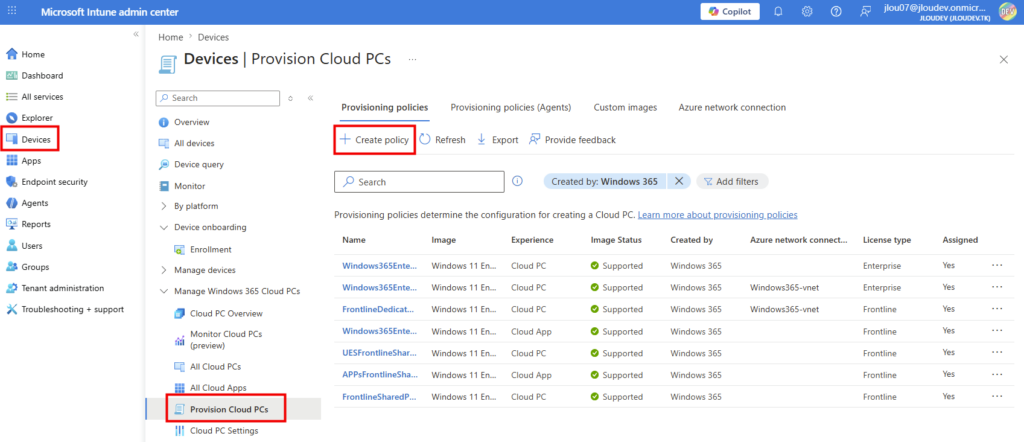1024x442 pixels.
Task: Click the info icon beside search
Action: (x=517, y=182)
